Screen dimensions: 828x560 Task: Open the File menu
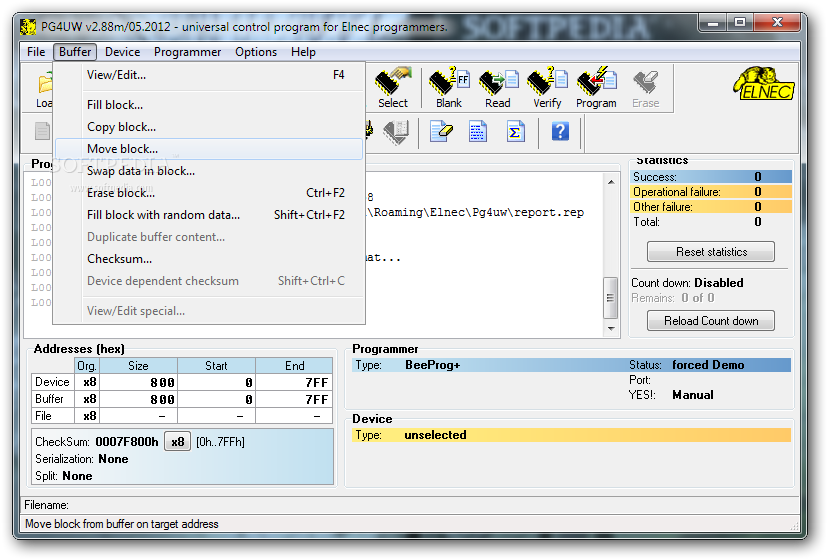pyautogui.click(x=36, y=52)
